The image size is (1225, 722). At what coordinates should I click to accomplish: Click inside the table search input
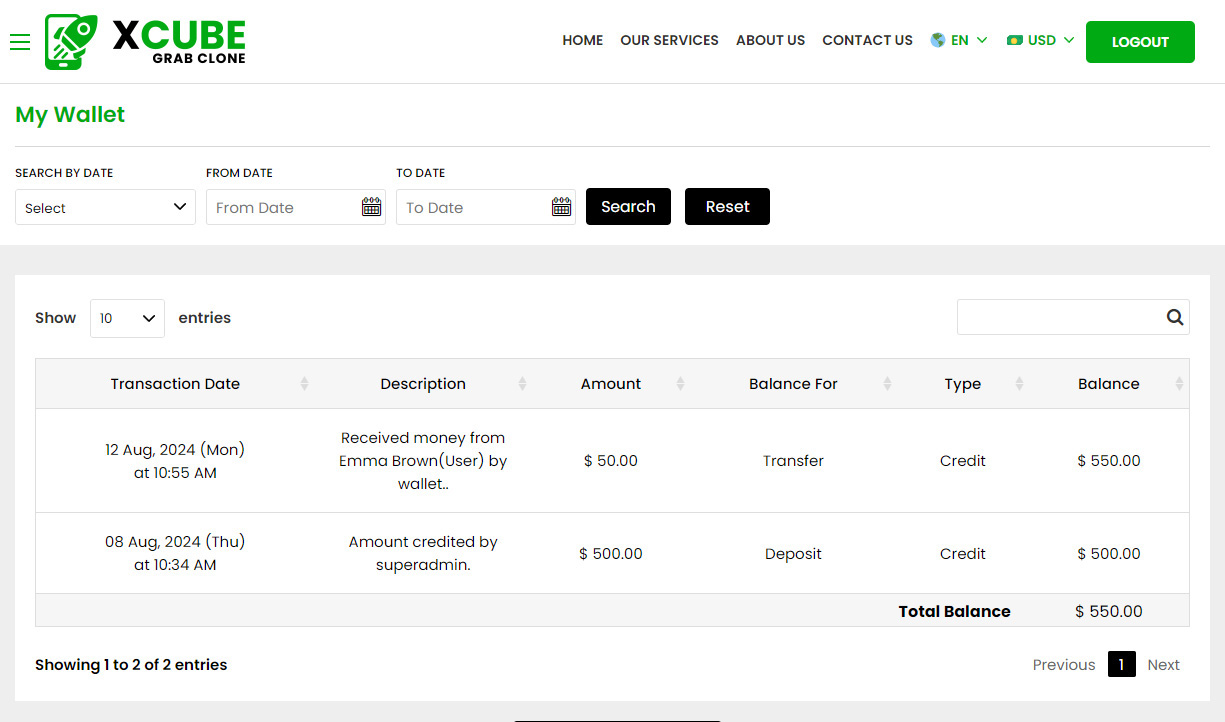[1060, 317]
